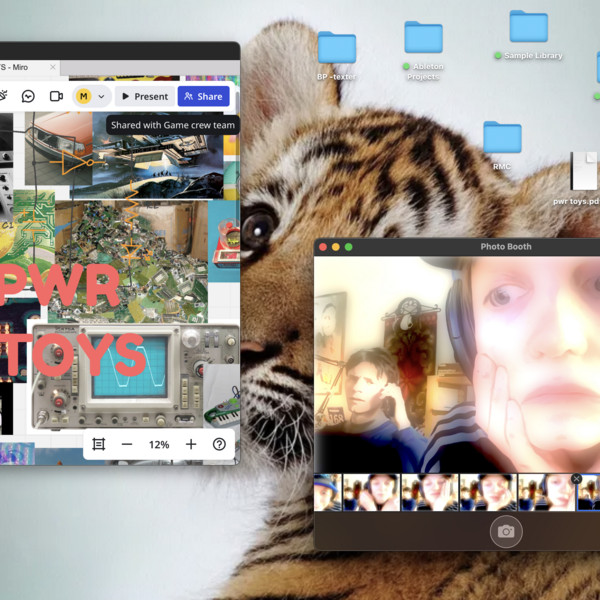
Task: Zoom in with plus button in Miro
Action: [x=191, y=444]
